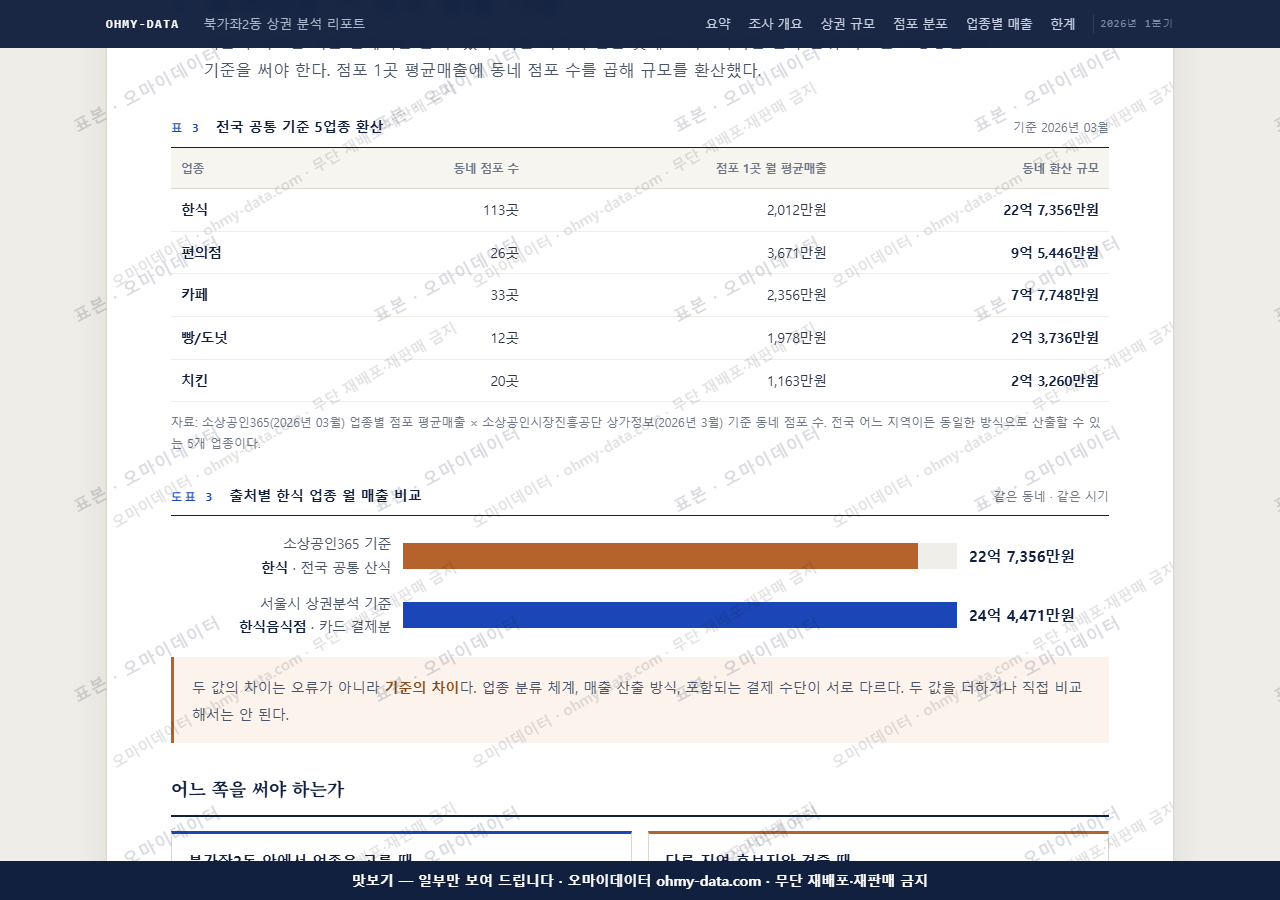This screenshot has height=900, width=1280.
Task: Click the 출처별 한식 업종 월 매출 비교 chart title
Action: [325, 495]
